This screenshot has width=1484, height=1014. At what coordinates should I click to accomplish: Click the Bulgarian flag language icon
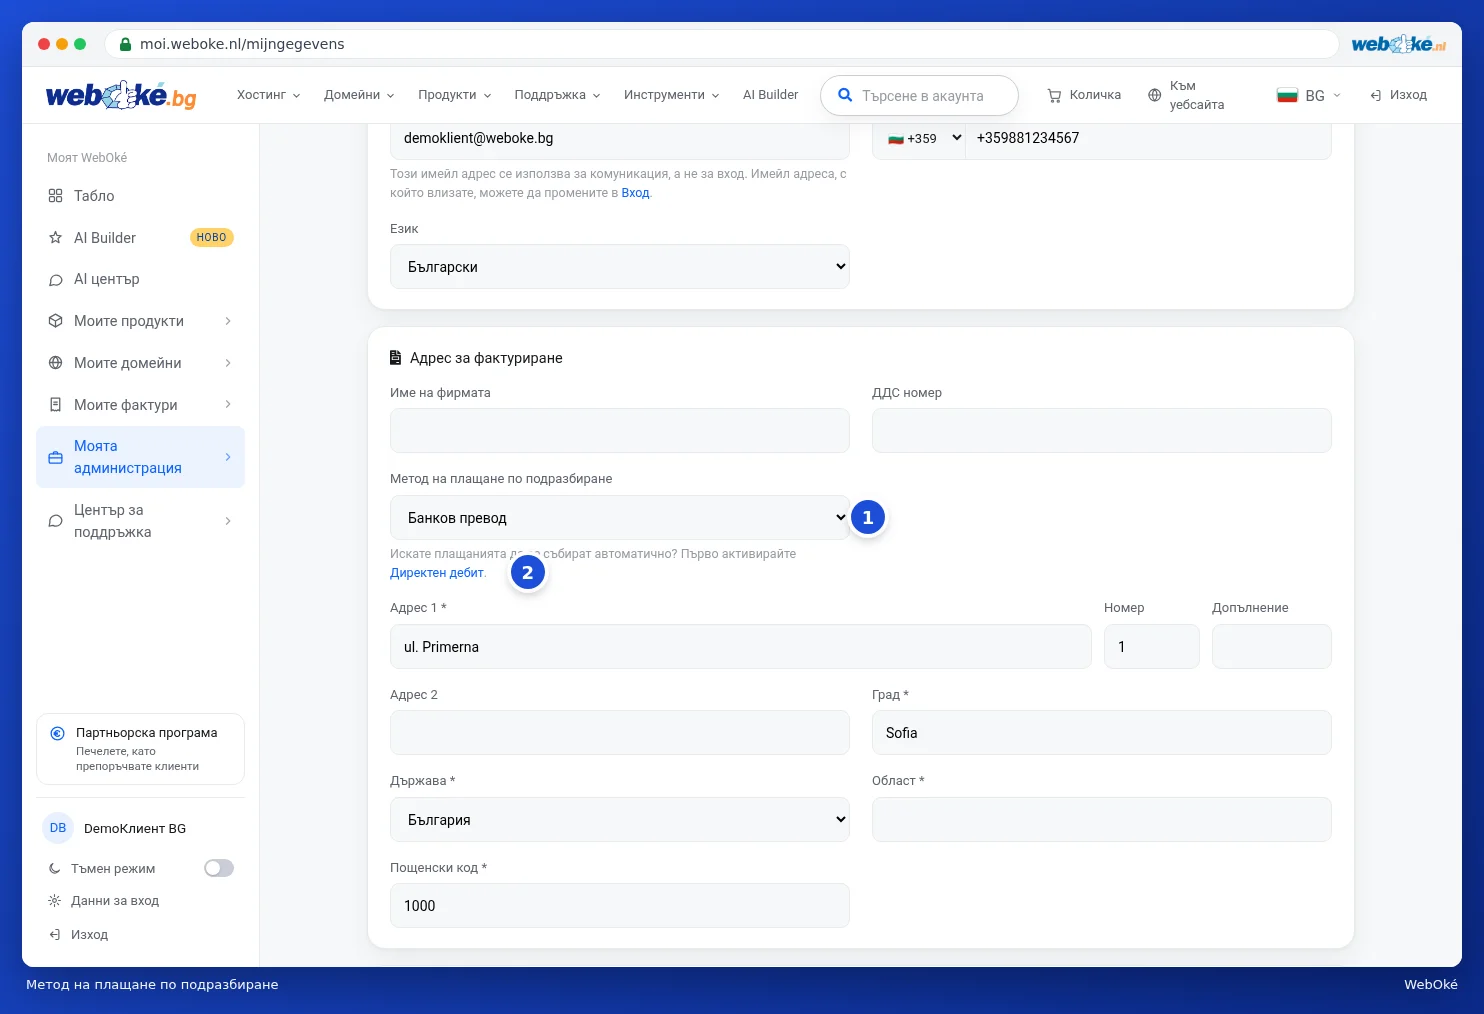coord(1287,95)
